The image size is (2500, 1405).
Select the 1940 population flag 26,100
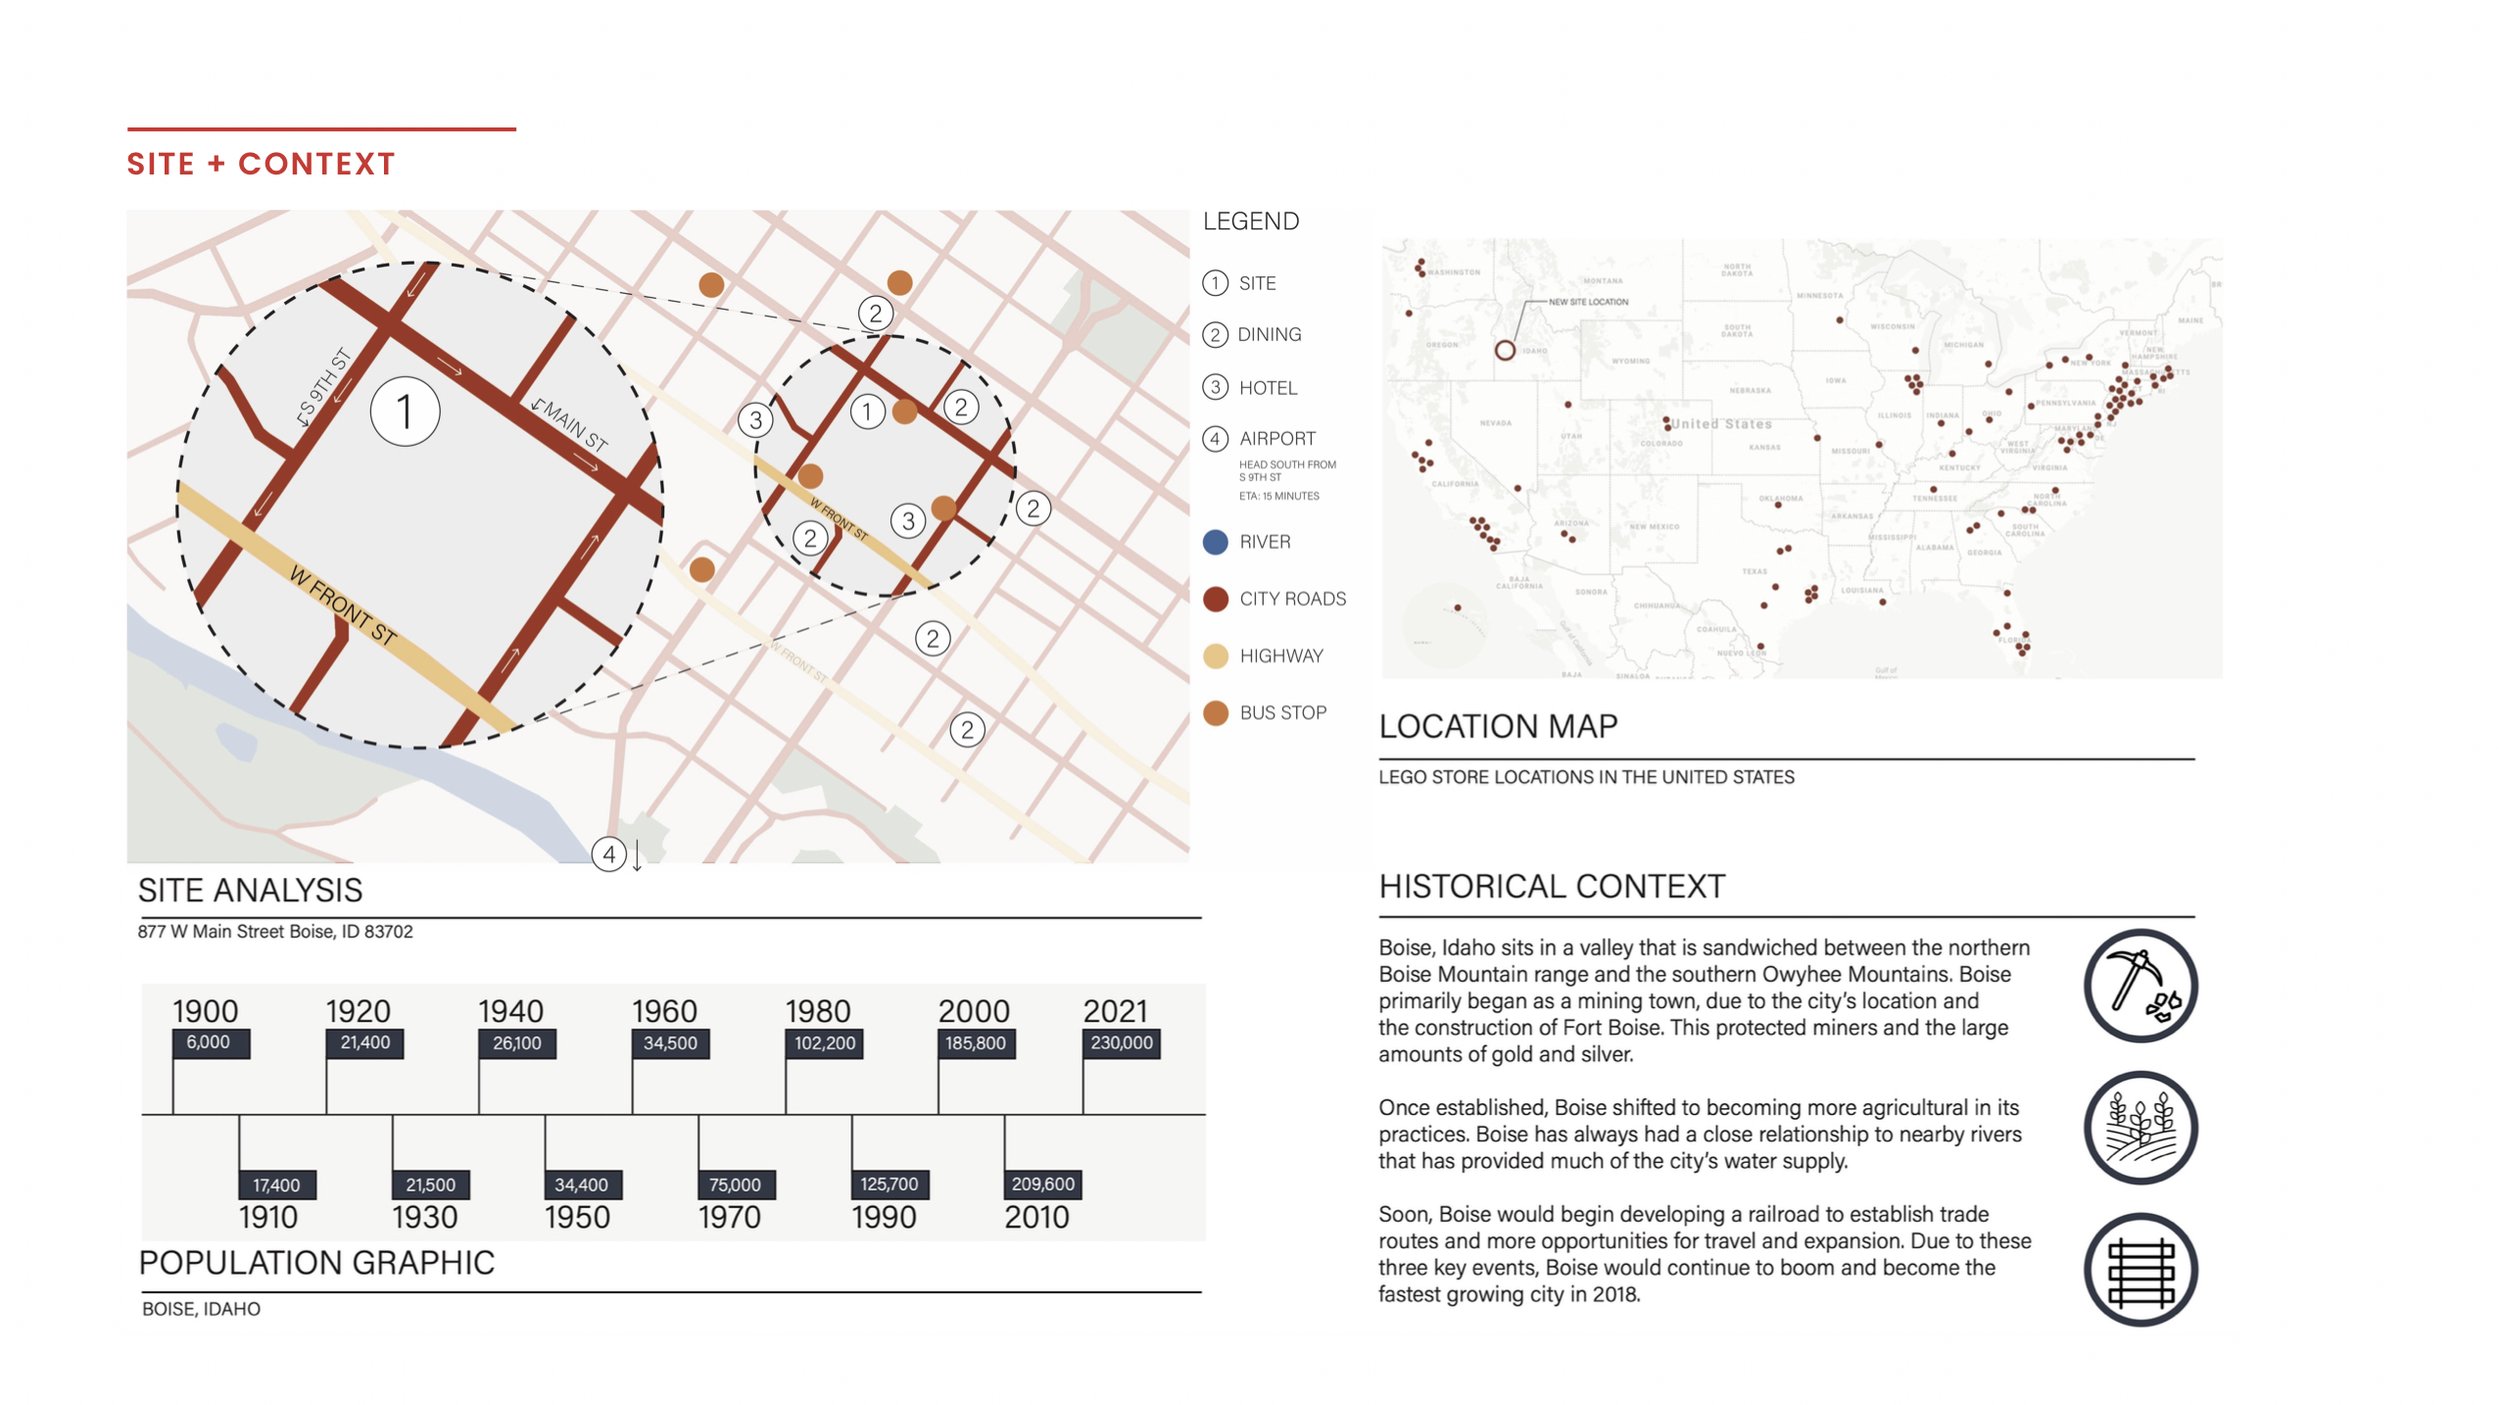(x=517, y=1043)
